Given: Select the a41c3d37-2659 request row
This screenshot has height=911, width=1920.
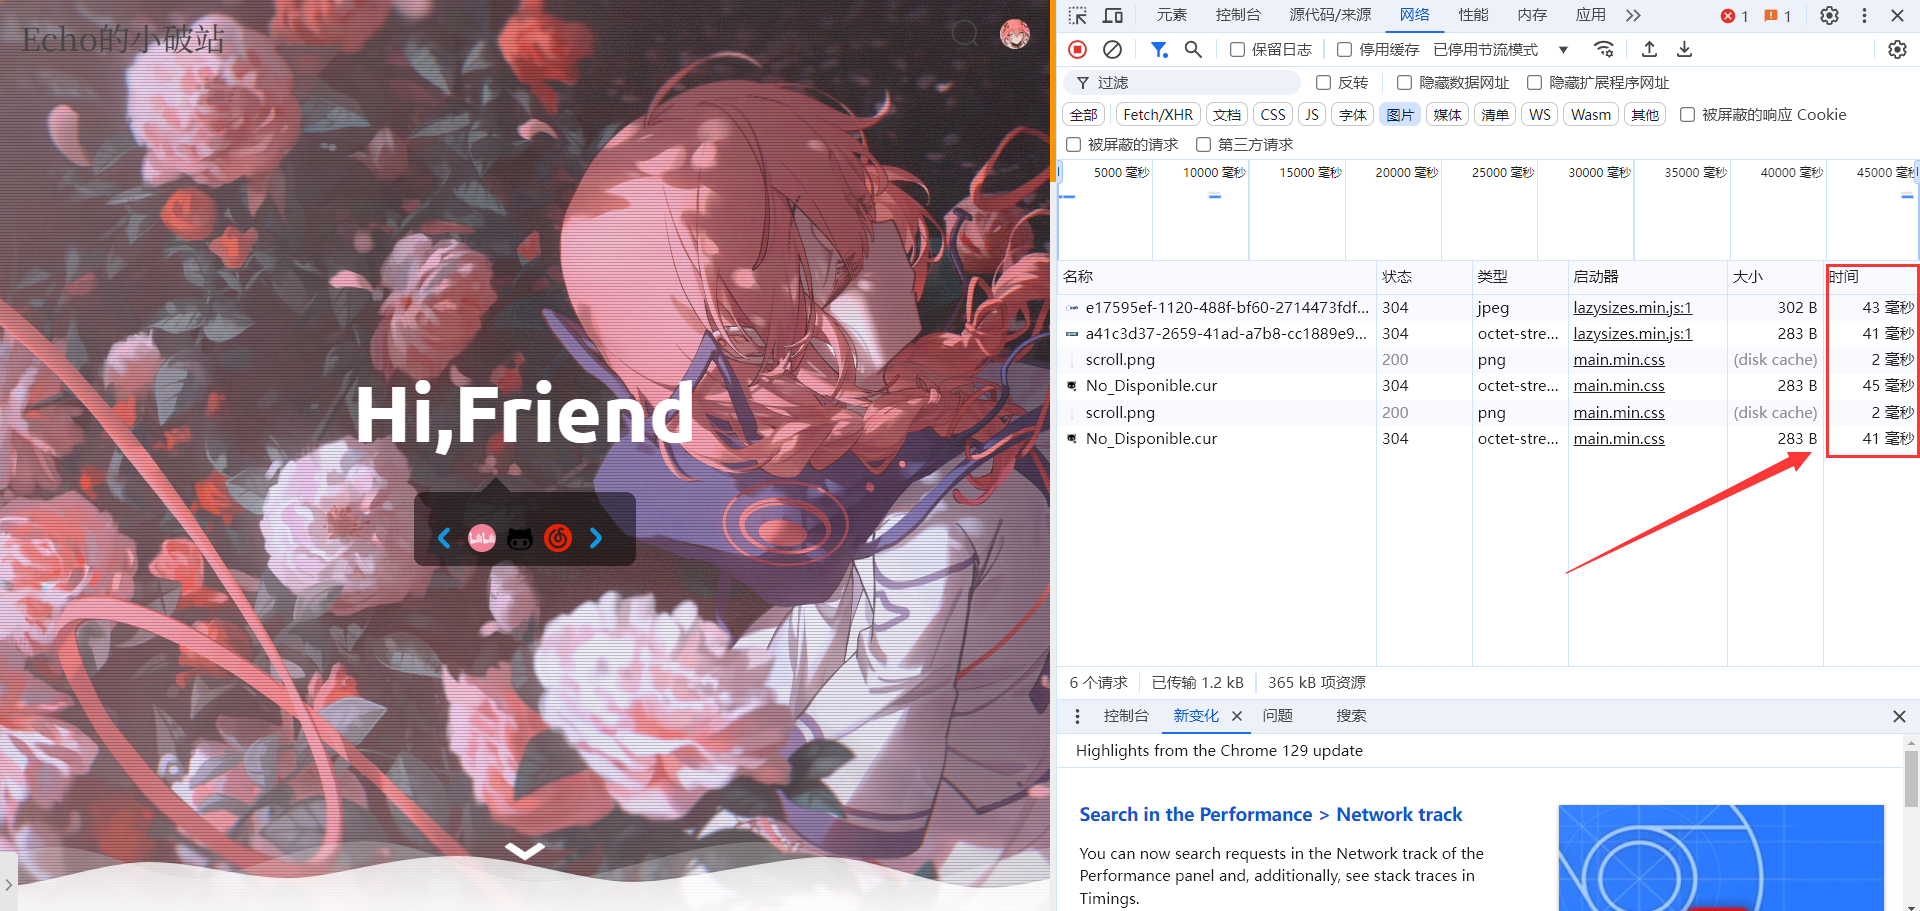Looking at the screenshot, I should tap(1488, 334).
